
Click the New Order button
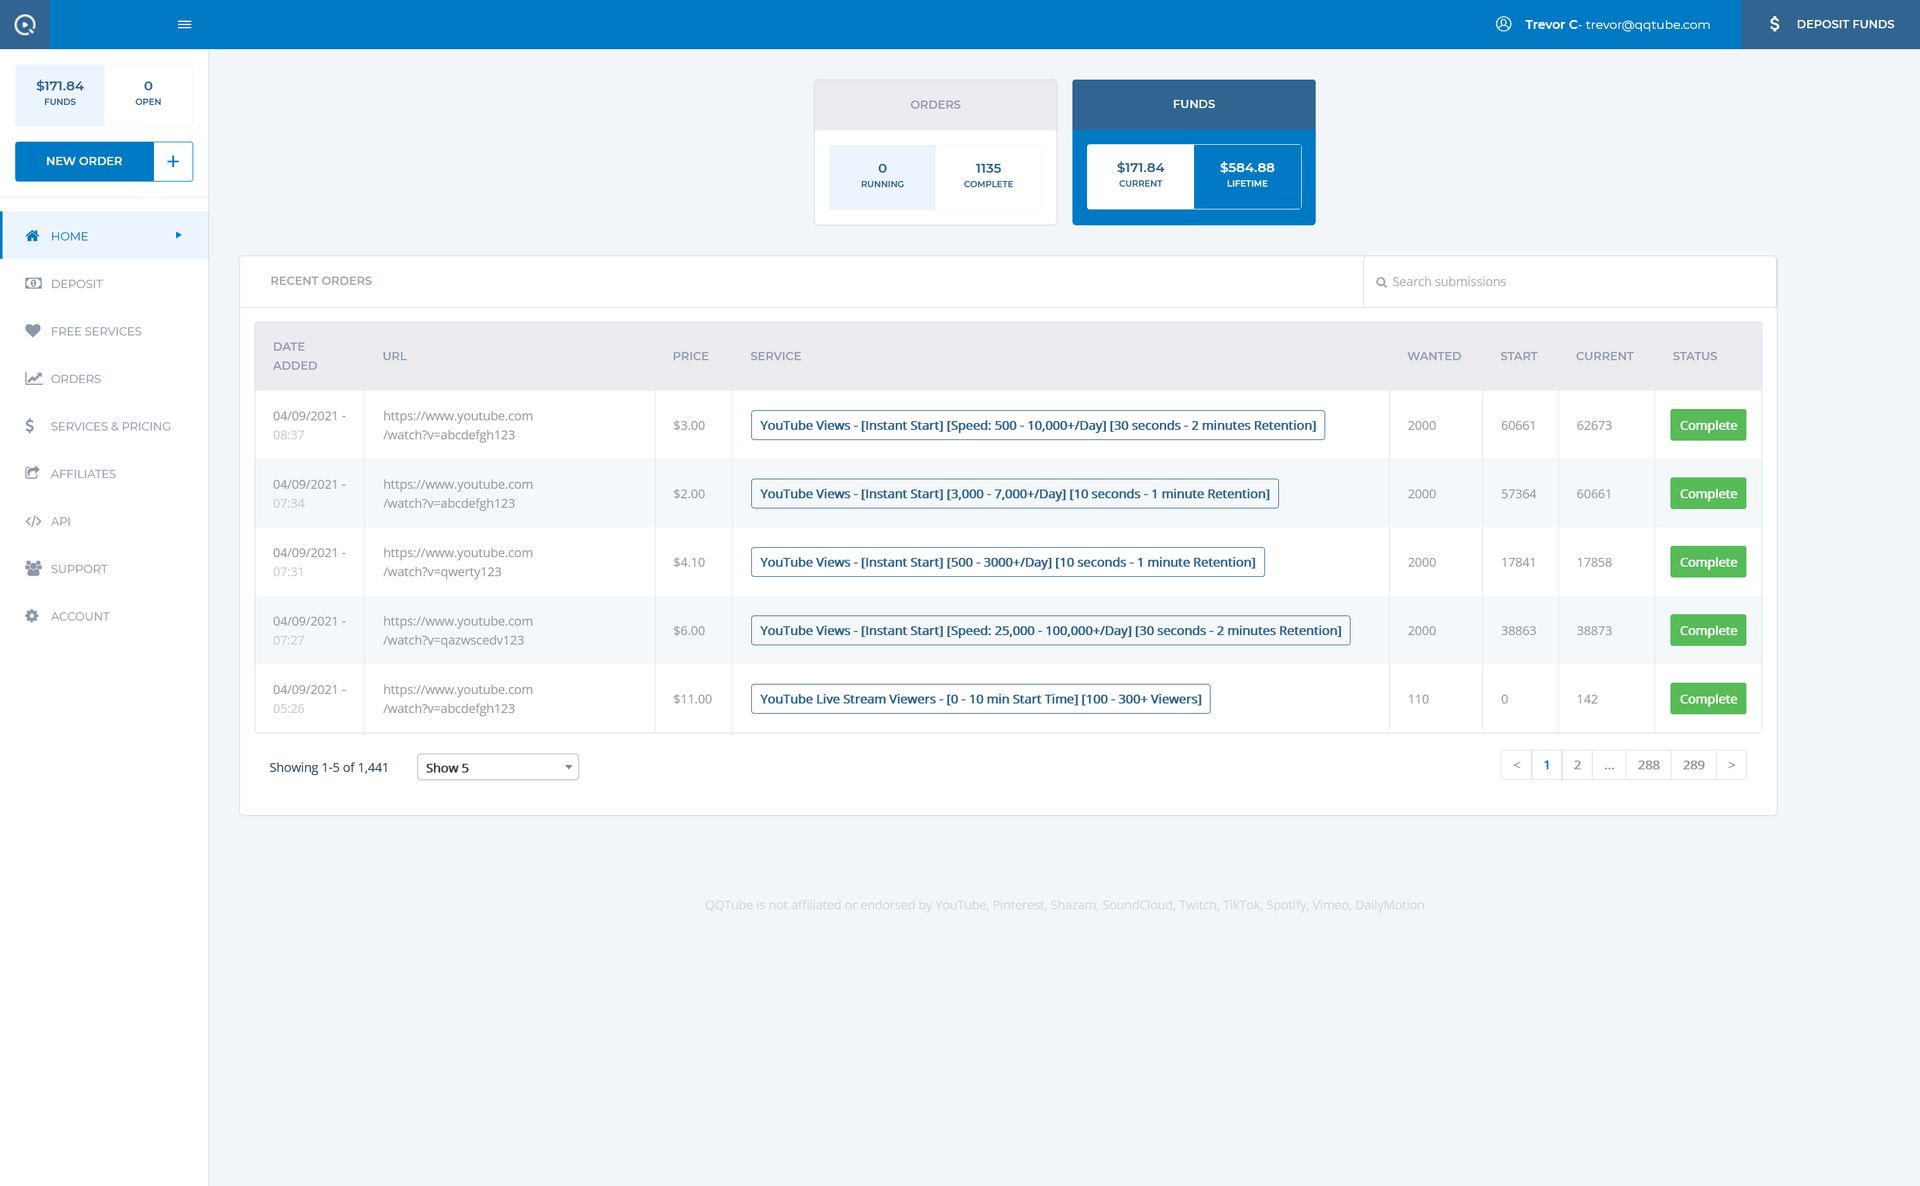pyautogui.click(x=84, y=161)
